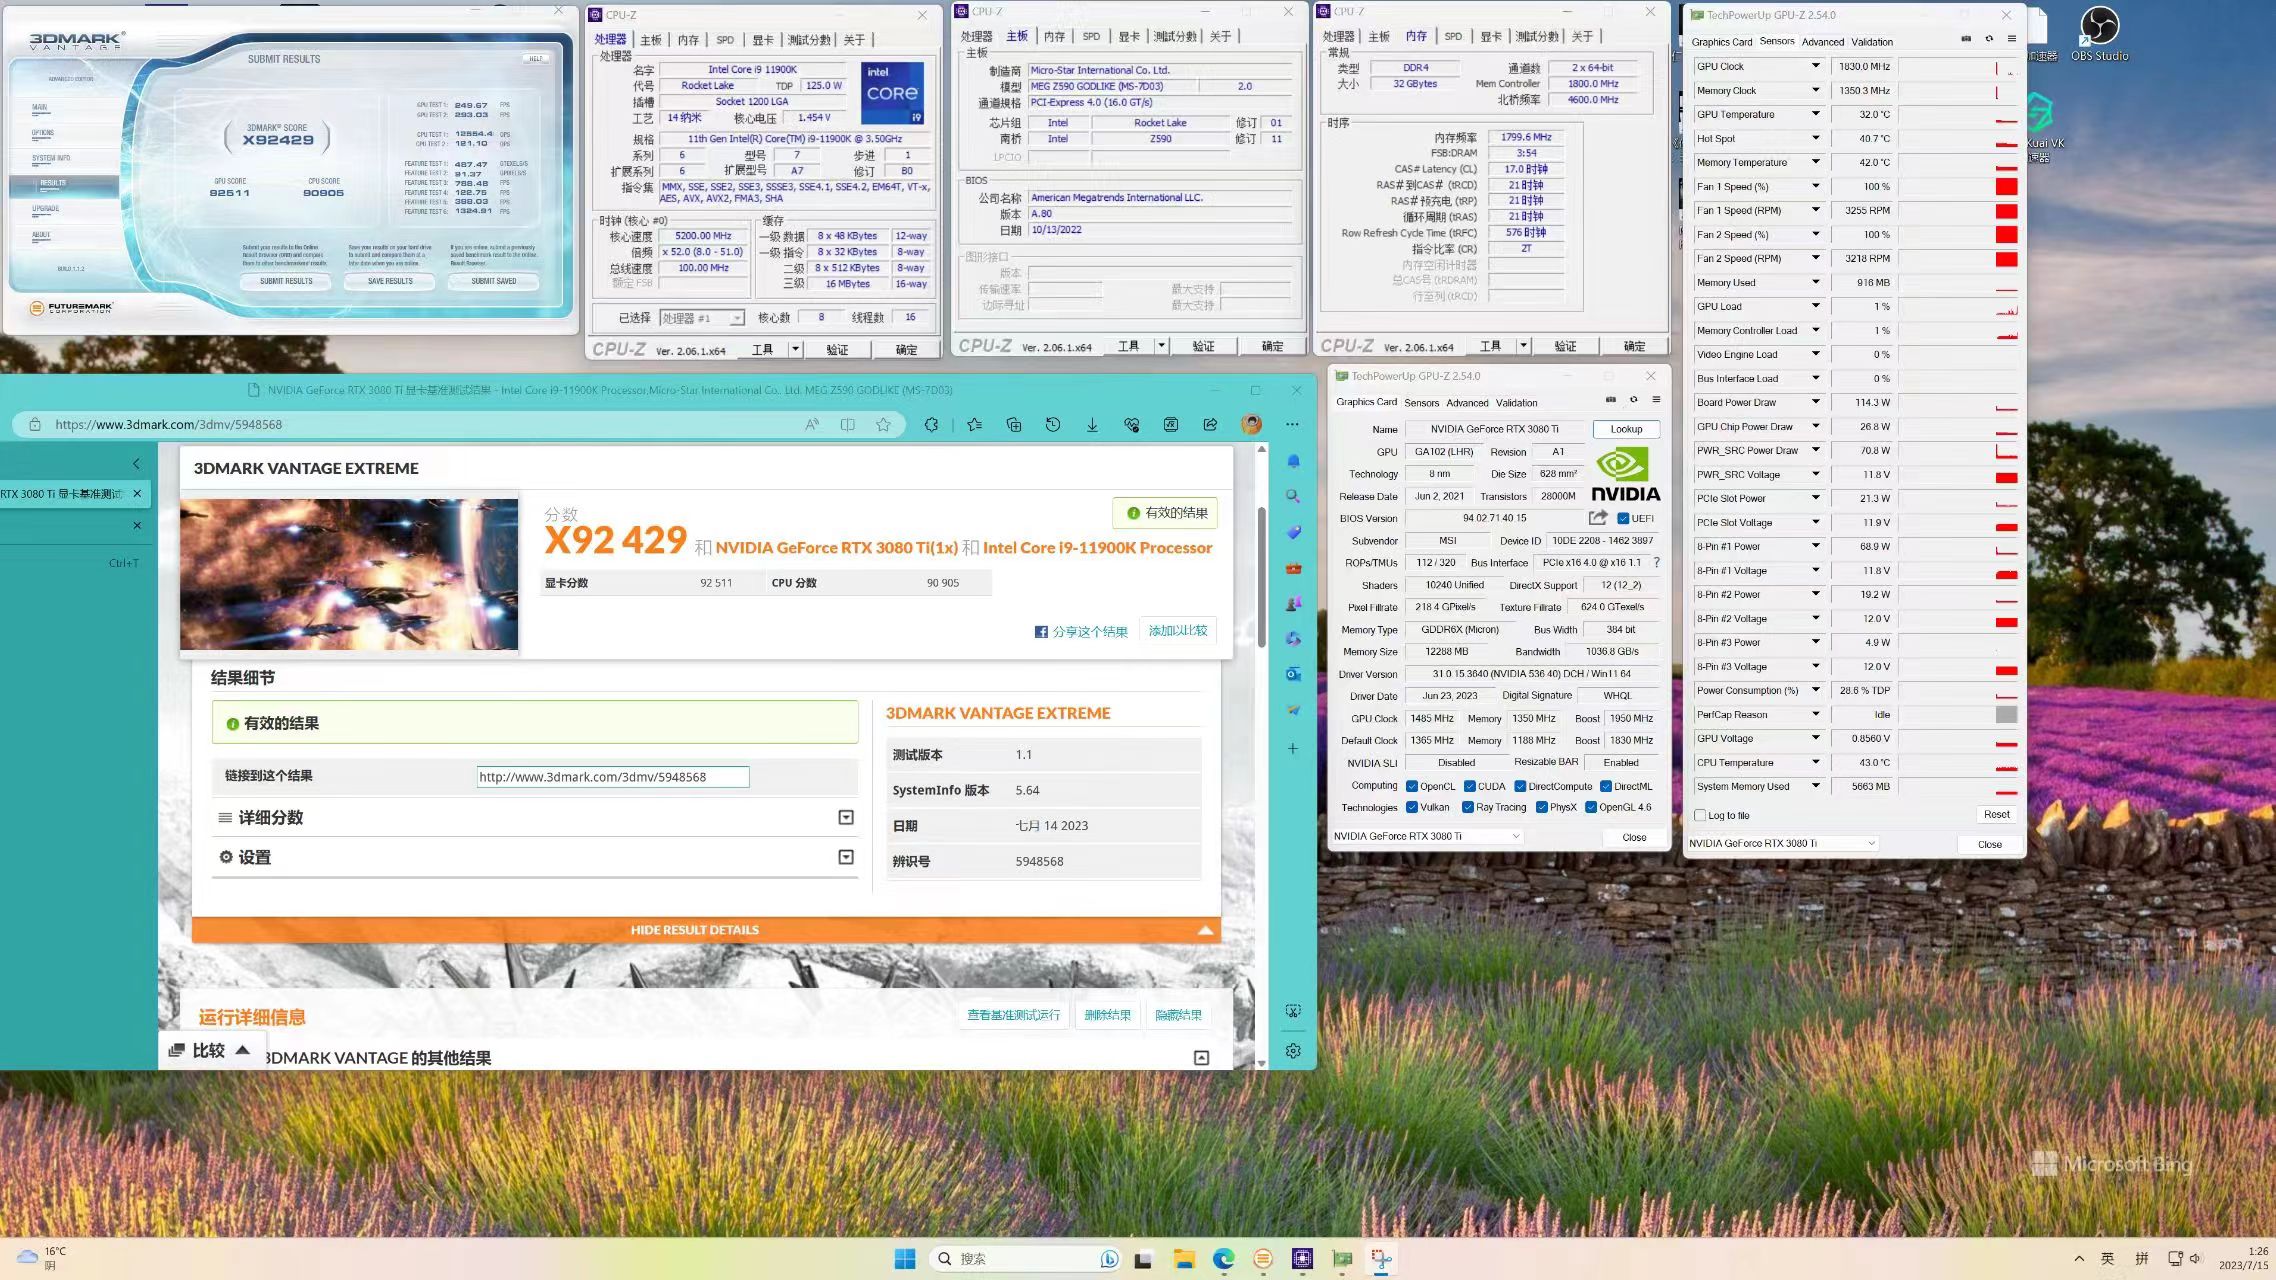Toggle the DirectML checkbox
The height and width of the screenshot is (1280, 2276).
(1605, 786)
